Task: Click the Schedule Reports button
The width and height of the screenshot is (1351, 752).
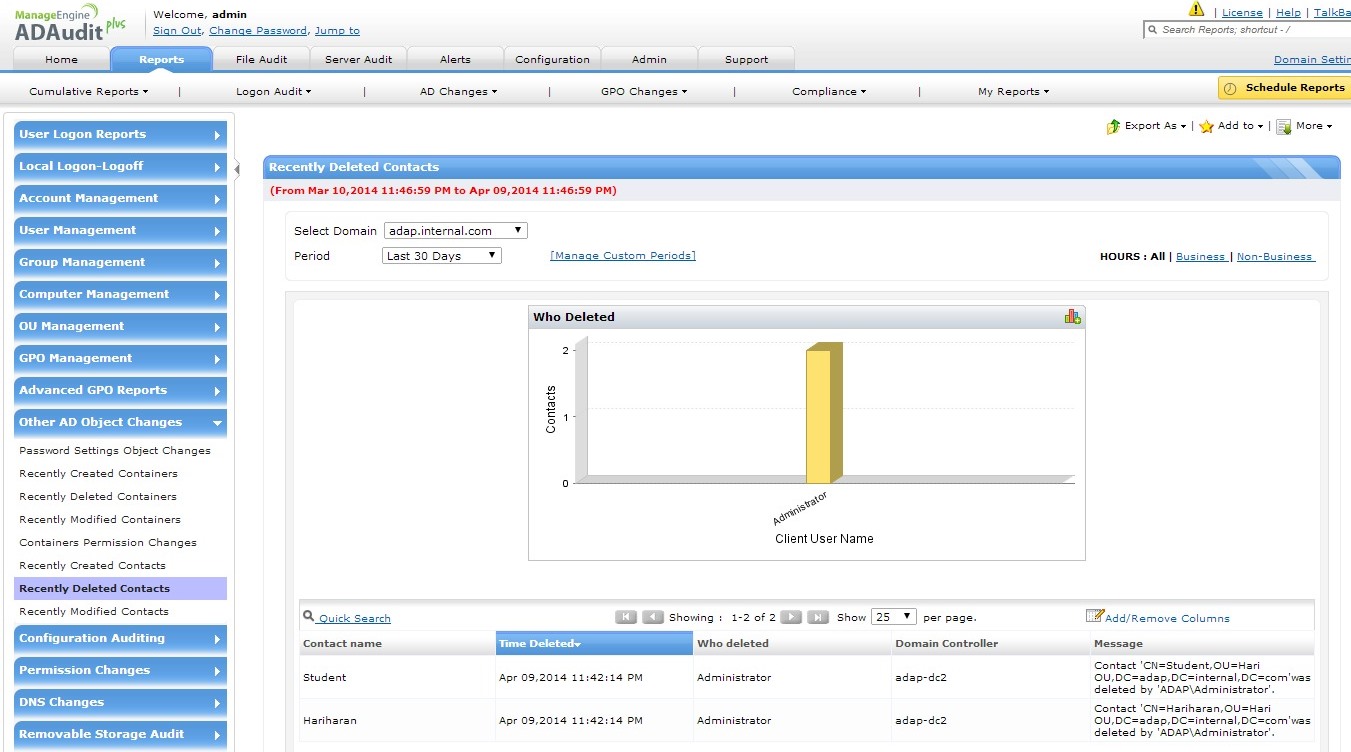Action: tap(1284, 88)
